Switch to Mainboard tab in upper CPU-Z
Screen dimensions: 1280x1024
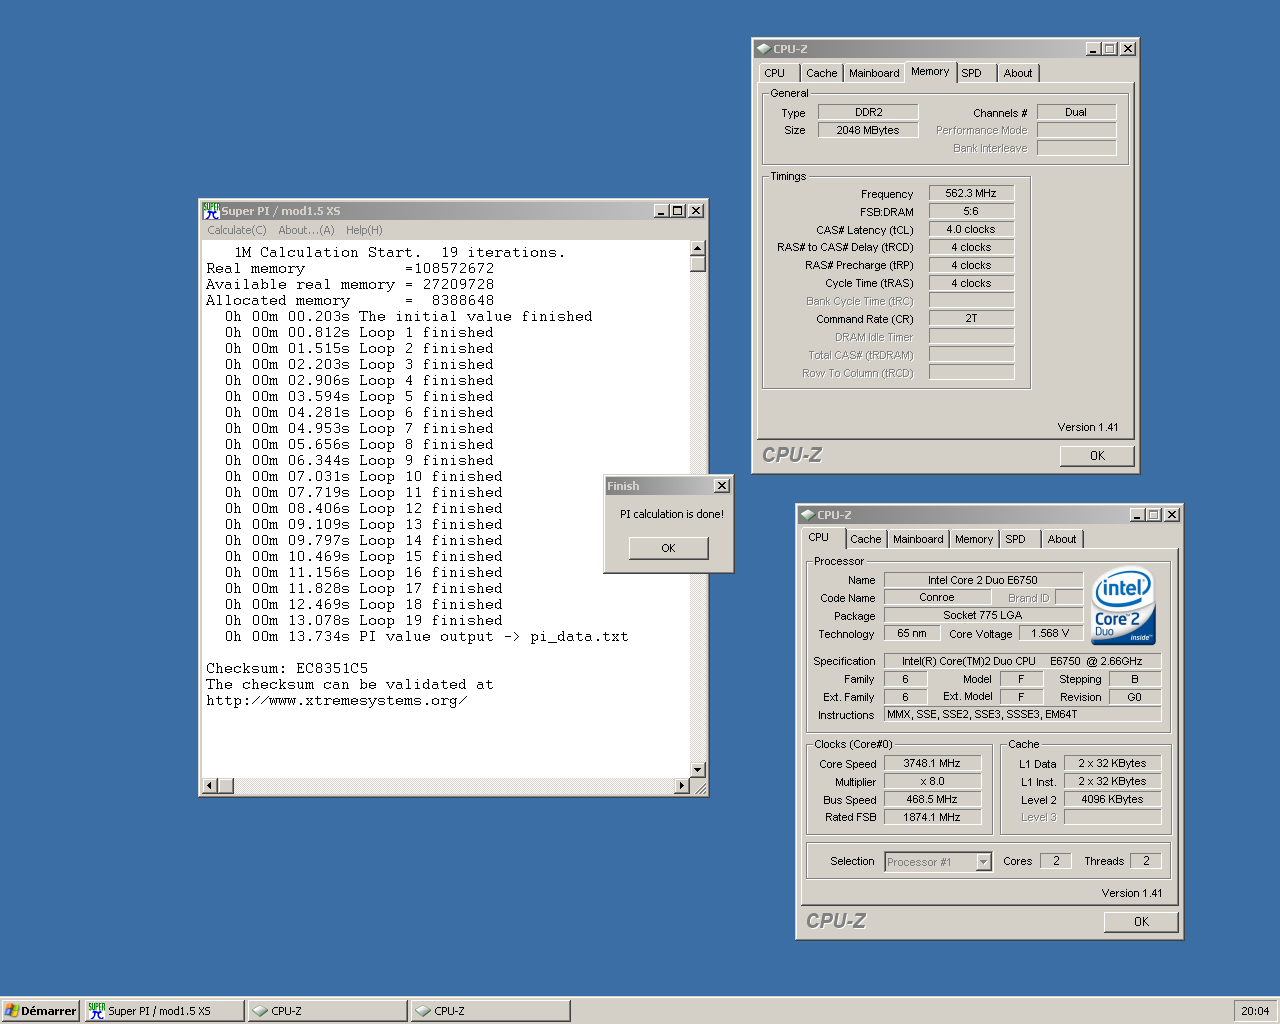[874, 73]
